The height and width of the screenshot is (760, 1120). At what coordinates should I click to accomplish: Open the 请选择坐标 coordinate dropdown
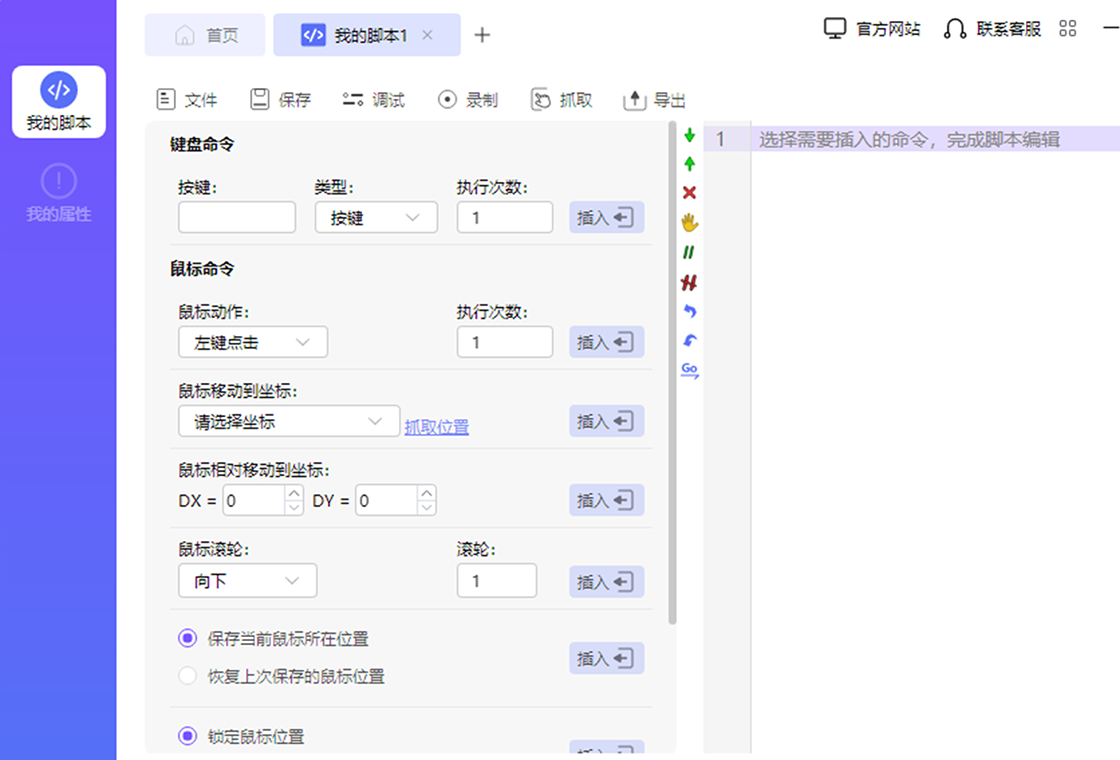pyautogui.click(x=289, y=421)
